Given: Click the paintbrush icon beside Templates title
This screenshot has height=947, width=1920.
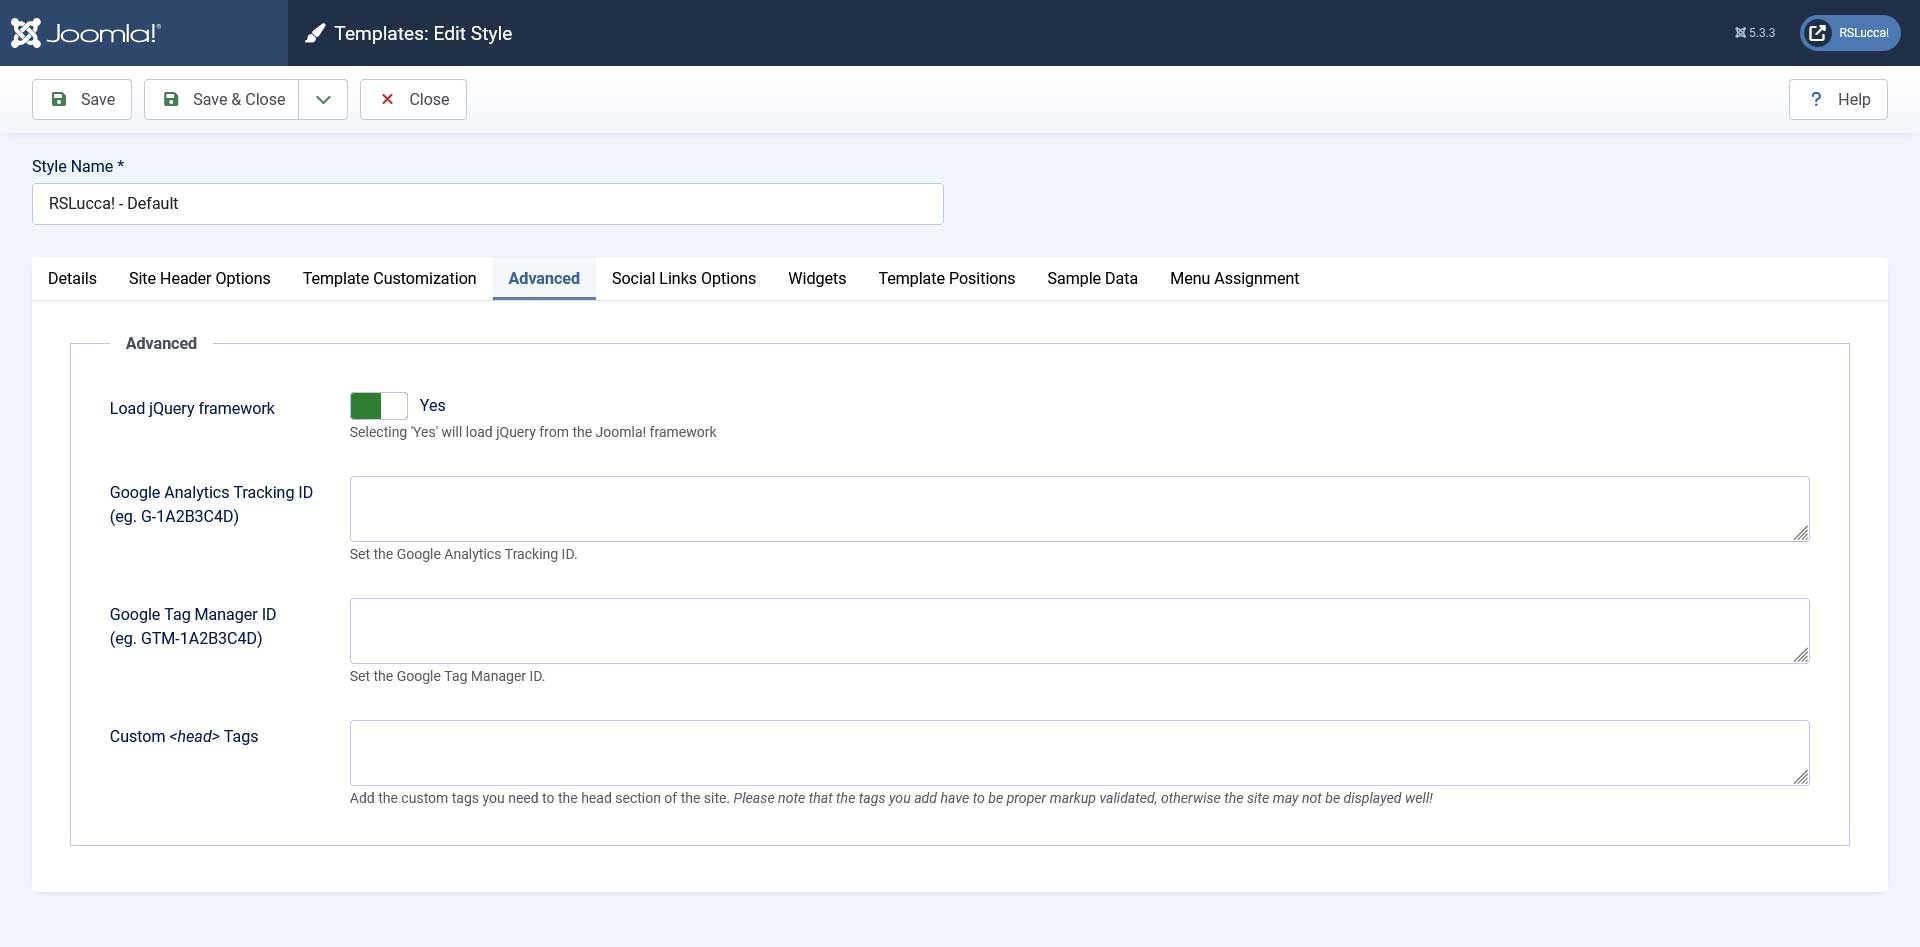Looking at the screenshot, I should coord(315,34).
